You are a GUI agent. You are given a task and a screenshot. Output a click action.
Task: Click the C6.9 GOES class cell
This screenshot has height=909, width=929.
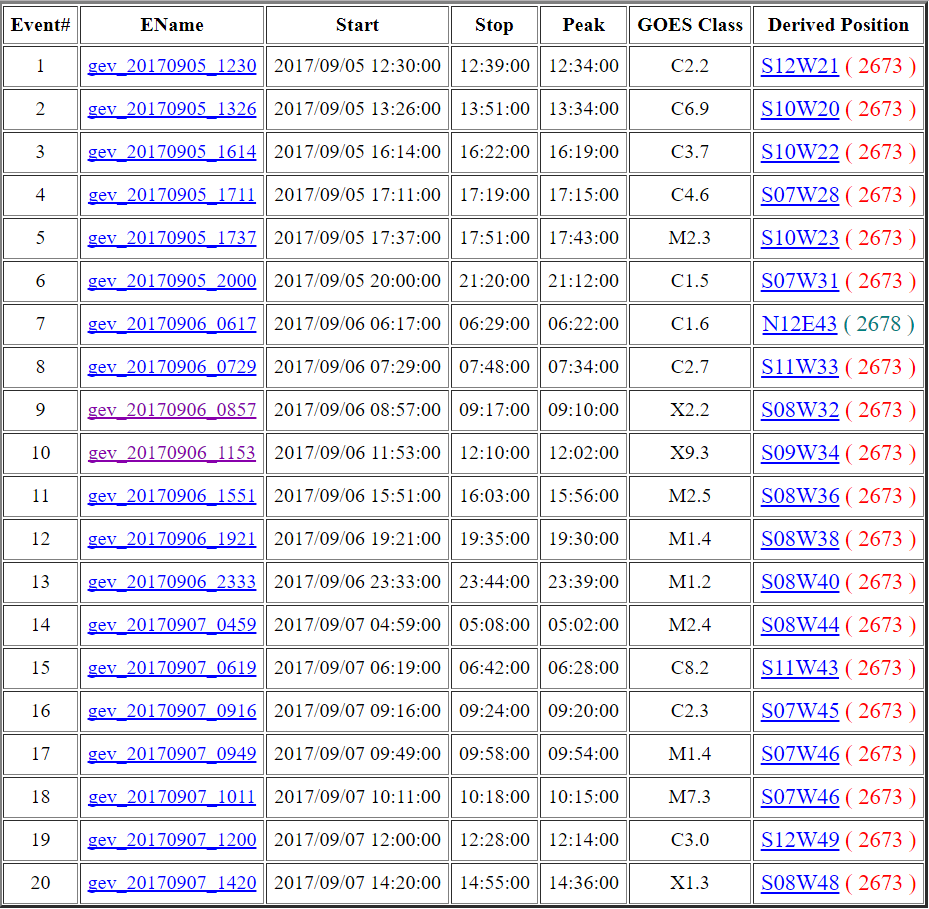[690, 109]
